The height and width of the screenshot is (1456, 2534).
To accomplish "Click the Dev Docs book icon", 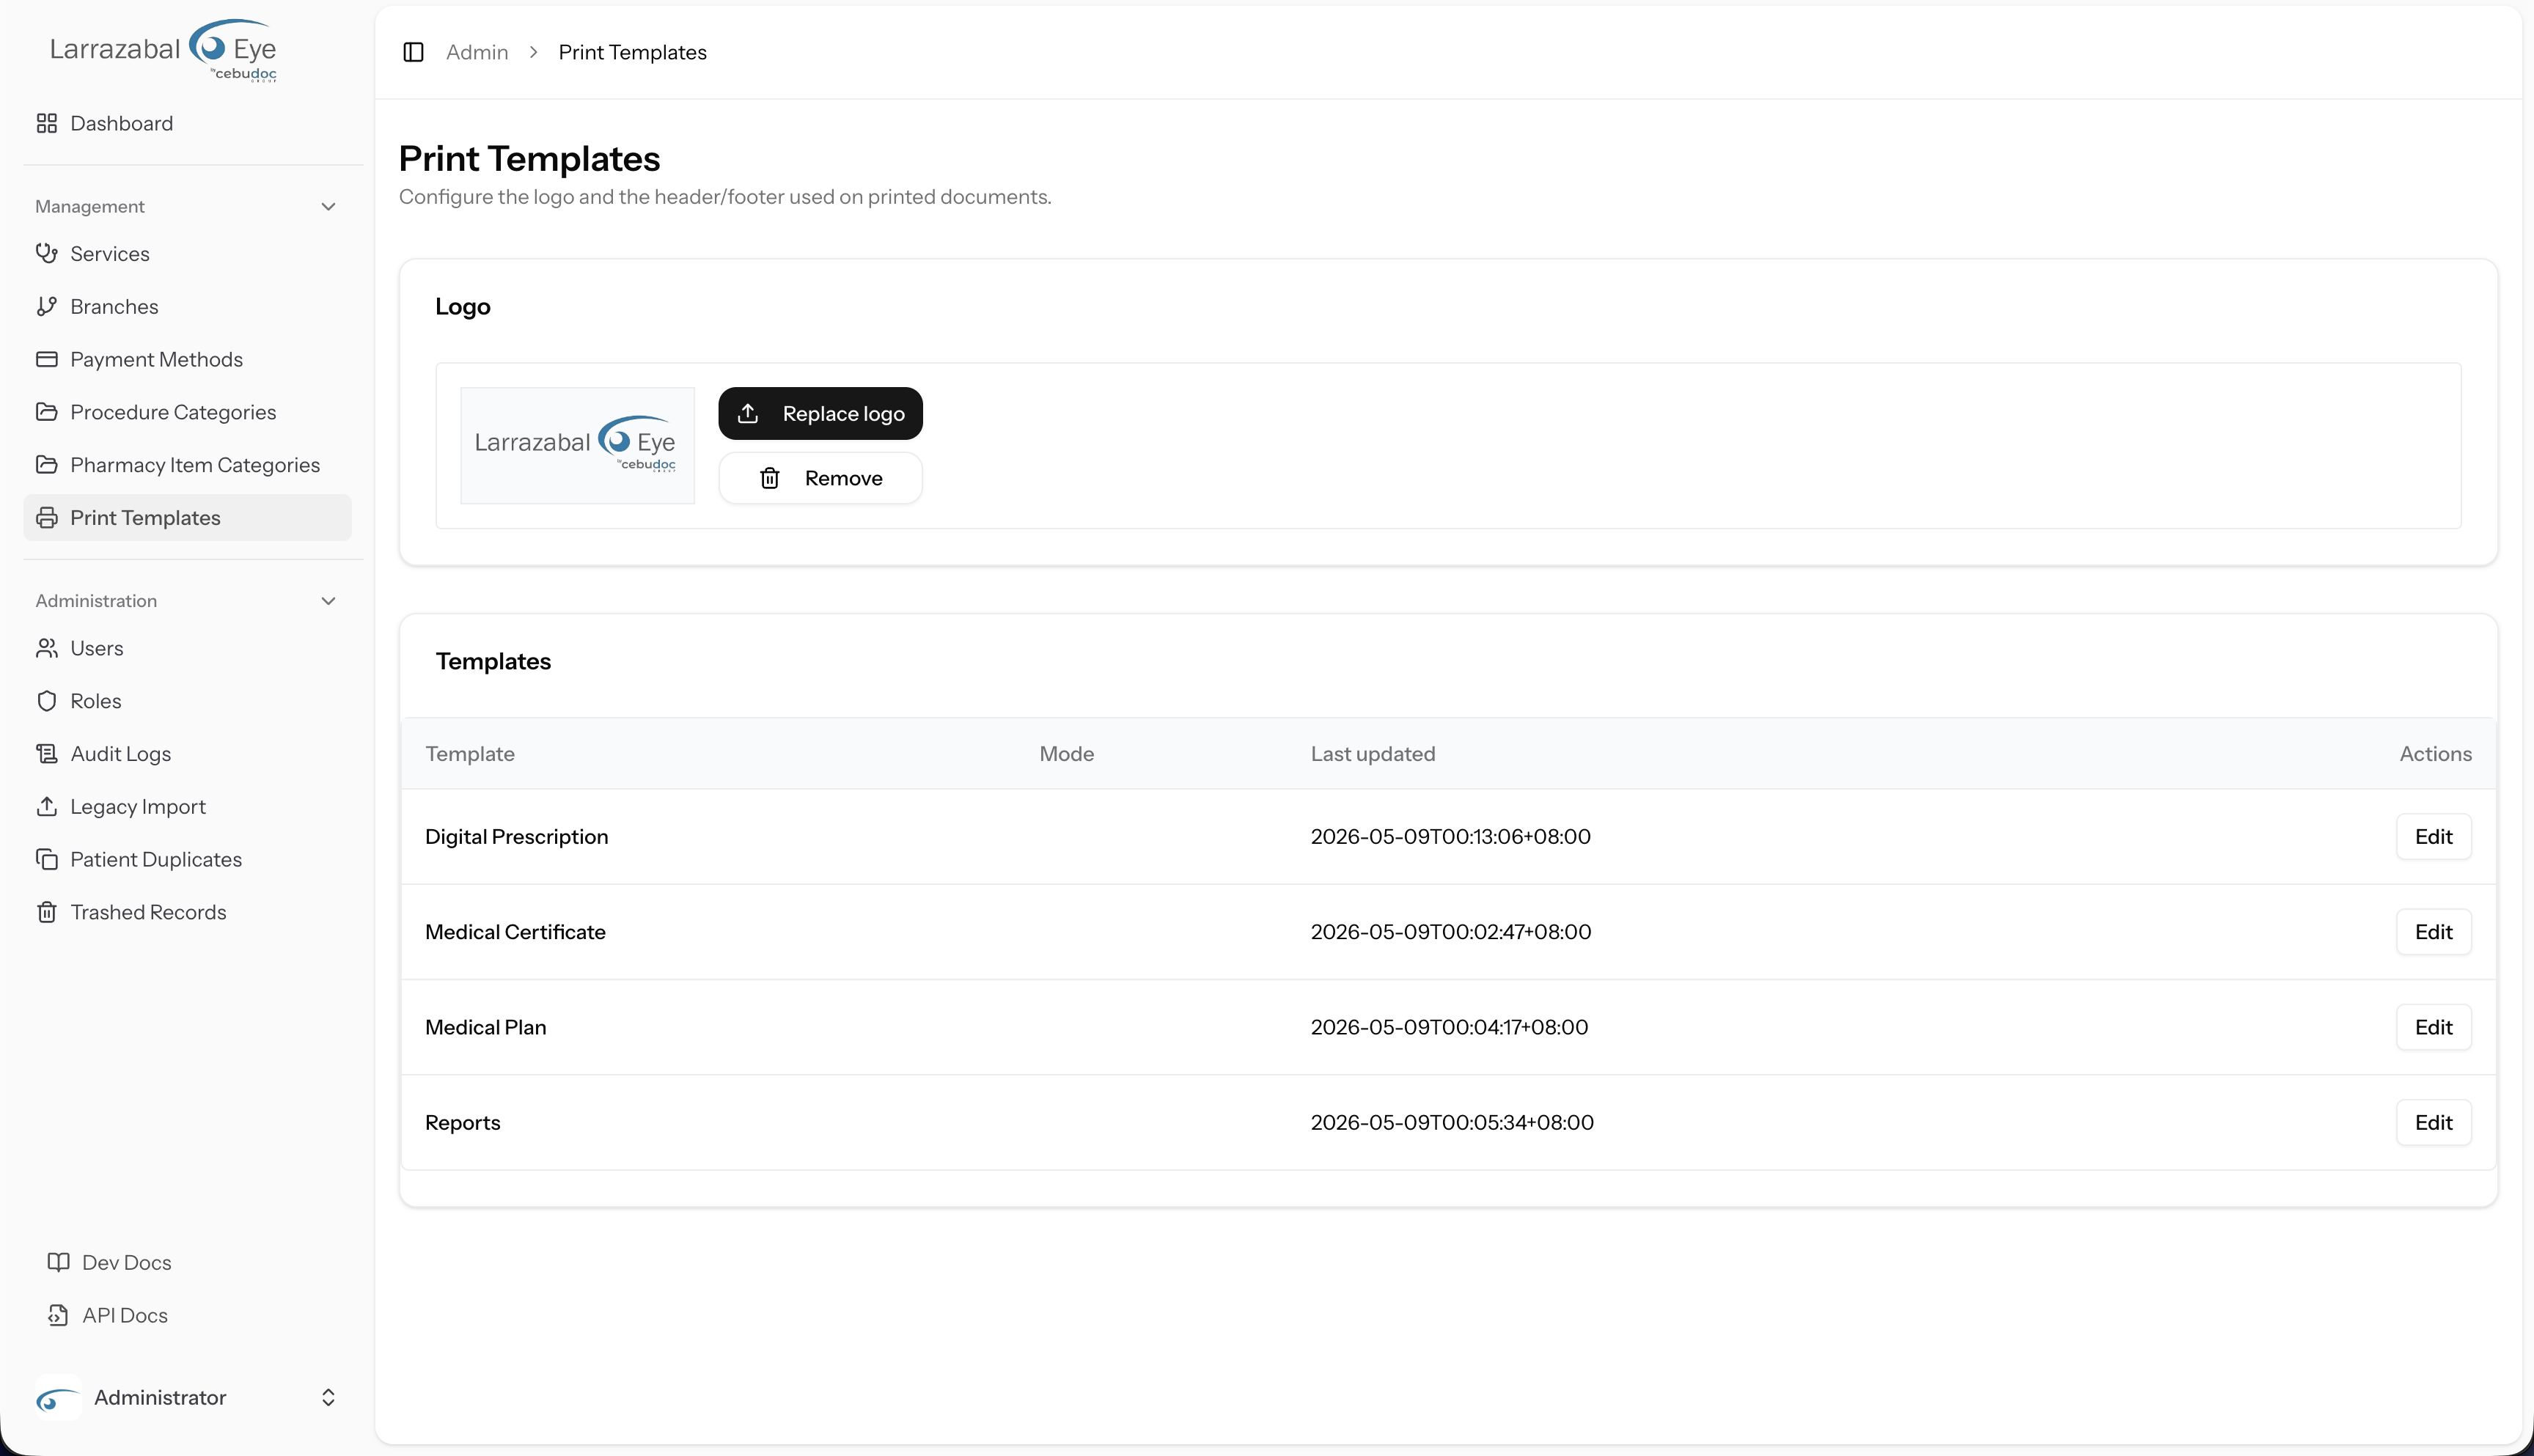I will click(x=59, y=1262).
